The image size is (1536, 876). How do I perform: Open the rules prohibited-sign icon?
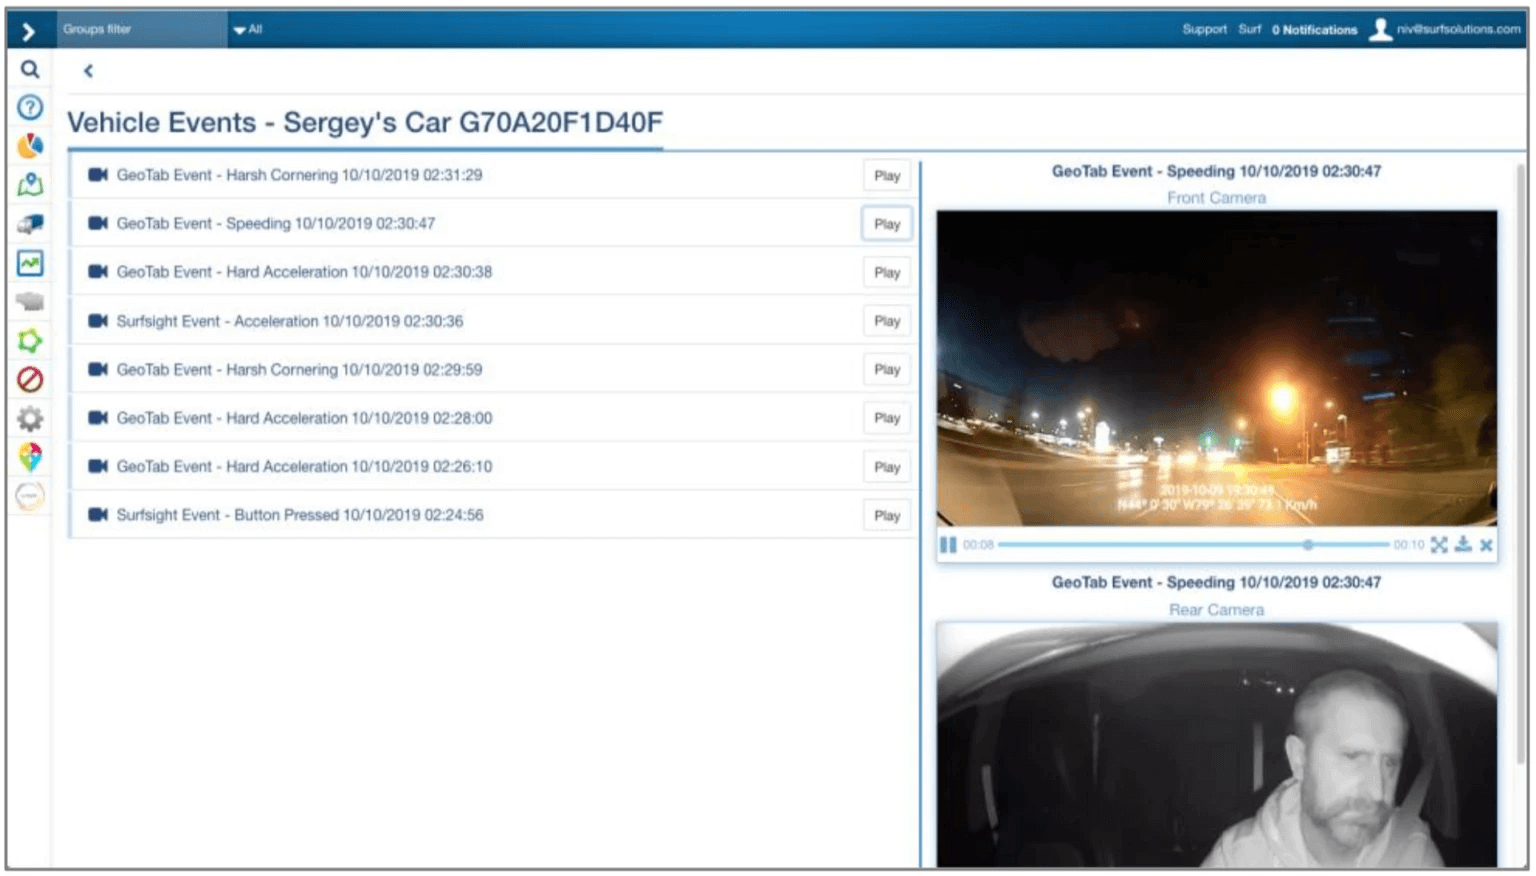[30, 380]
